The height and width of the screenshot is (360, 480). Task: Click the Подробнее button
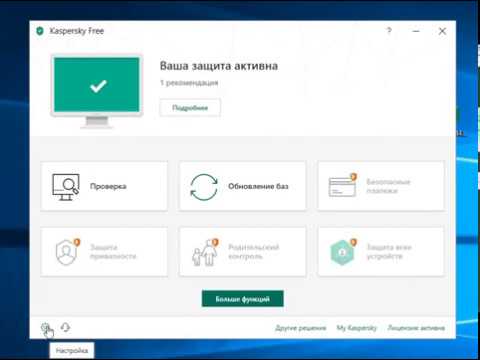[190, 108]
